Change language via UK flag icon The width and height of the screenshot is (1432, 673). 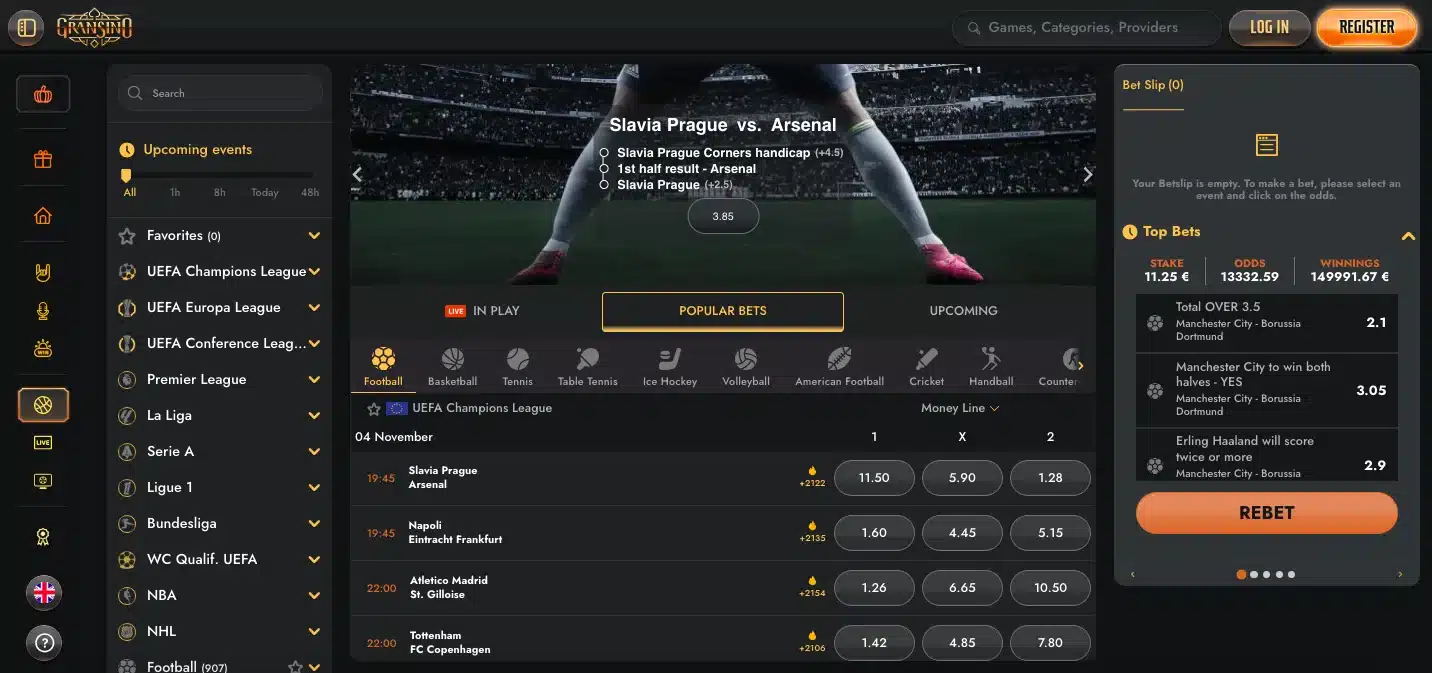pyautogui.click(x=43, y=593)
